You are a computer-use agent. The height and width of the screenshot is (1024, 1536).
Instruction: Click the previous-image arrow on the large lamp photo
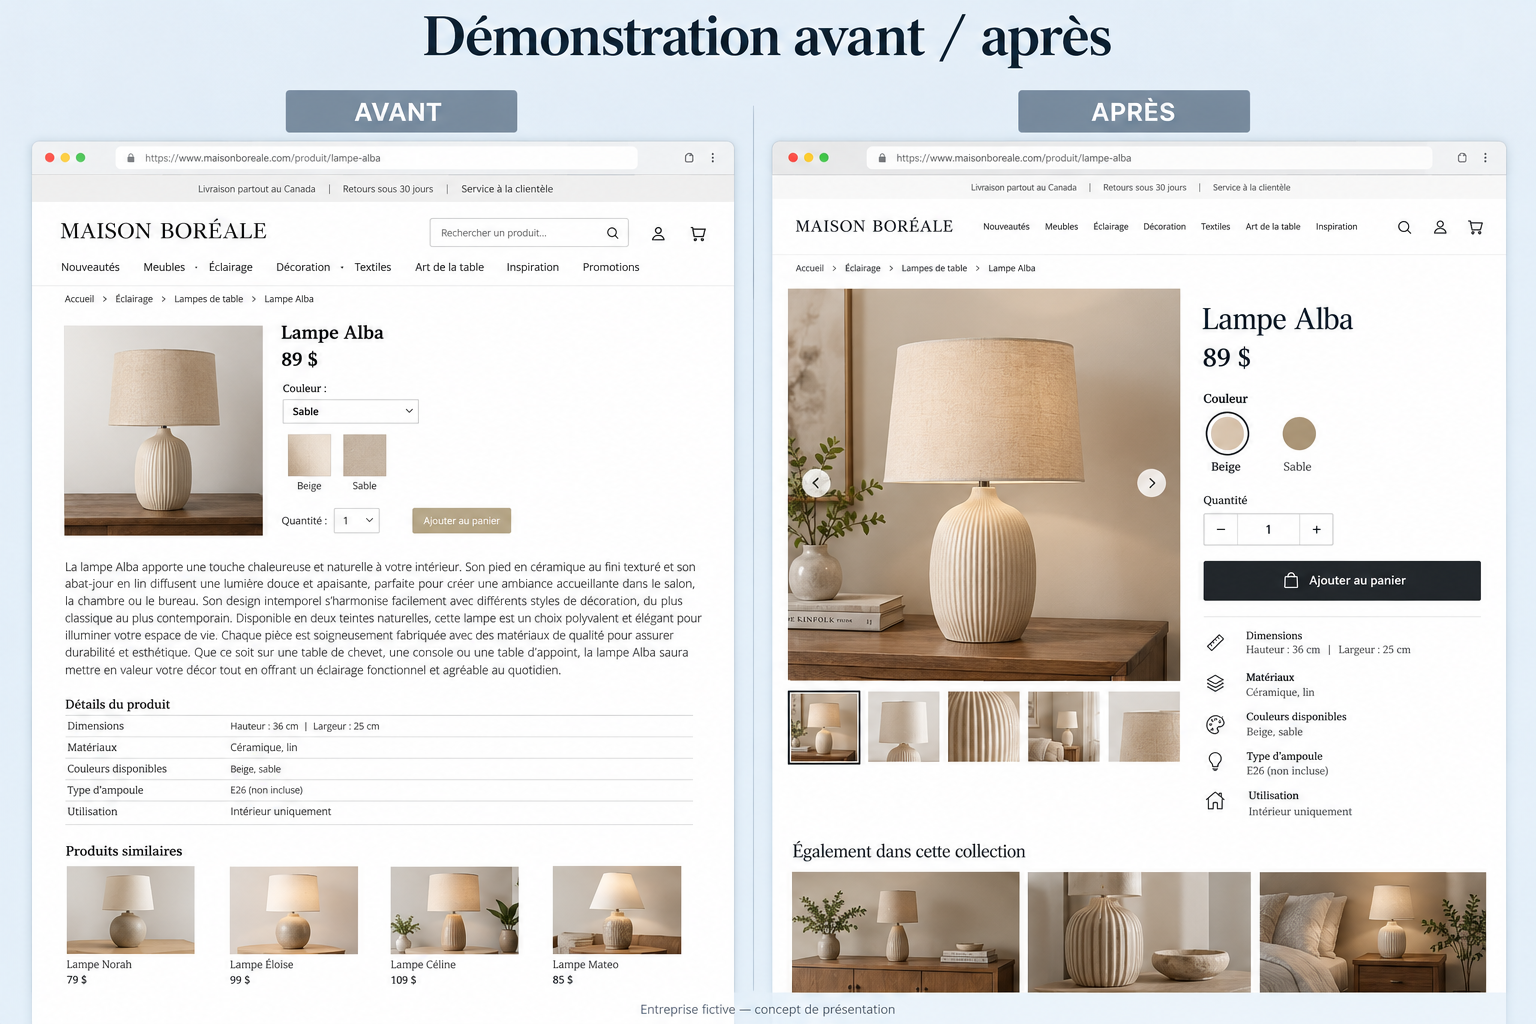click(x=816, y=483)
